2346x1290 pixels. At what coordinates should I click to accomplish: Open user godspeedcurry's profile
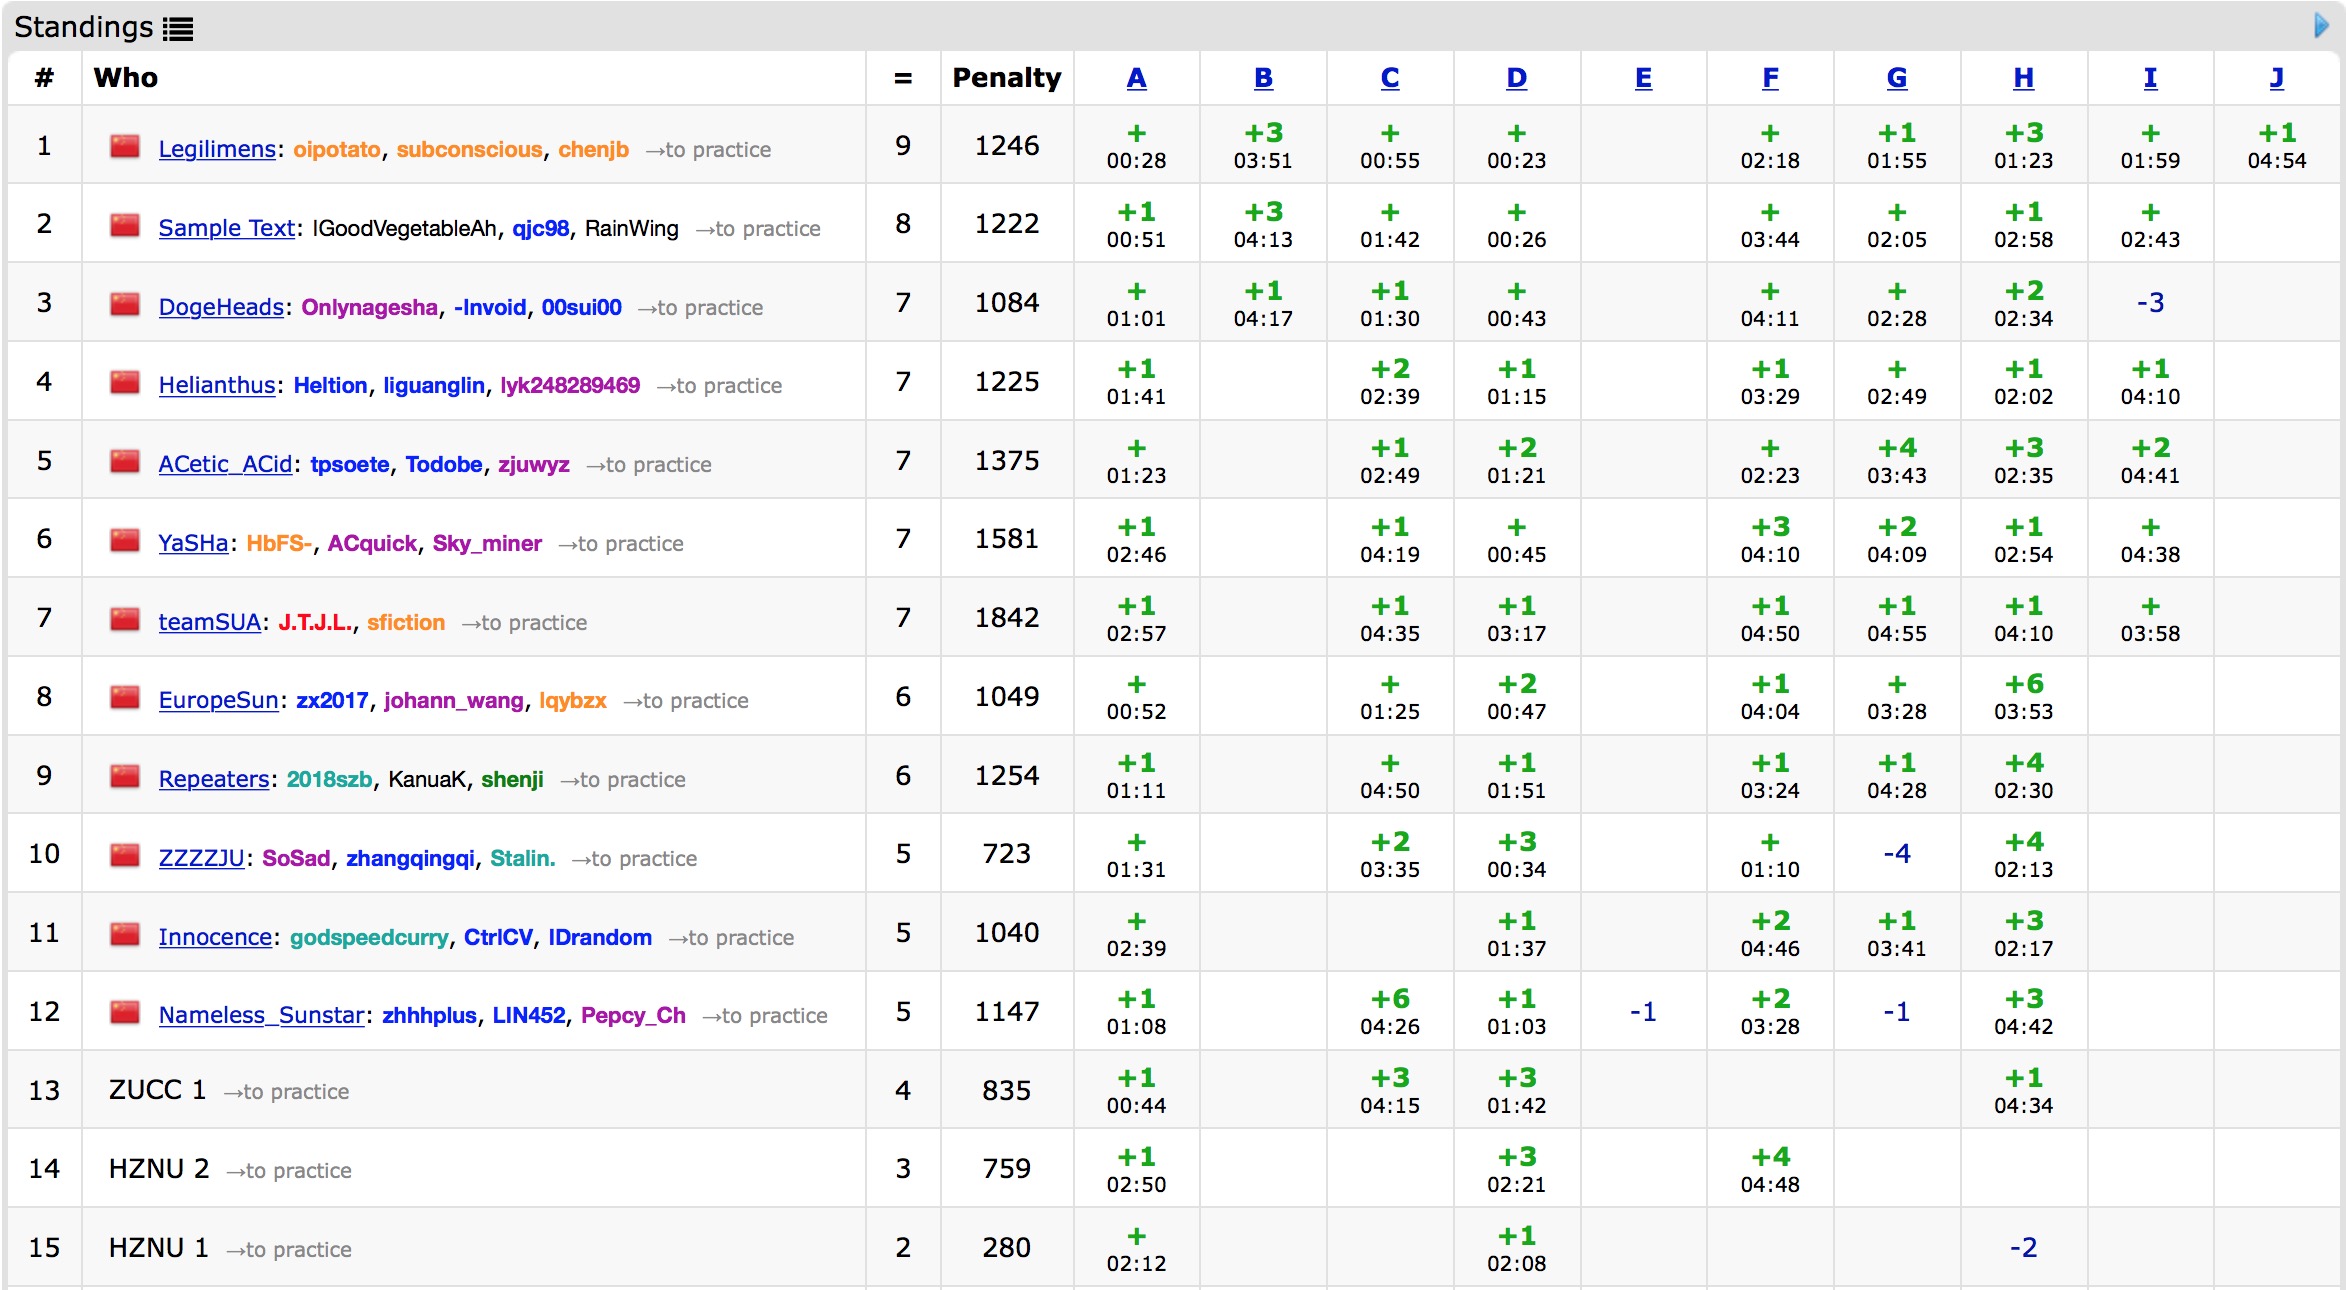pyautogui.click(x=368, y=937)
